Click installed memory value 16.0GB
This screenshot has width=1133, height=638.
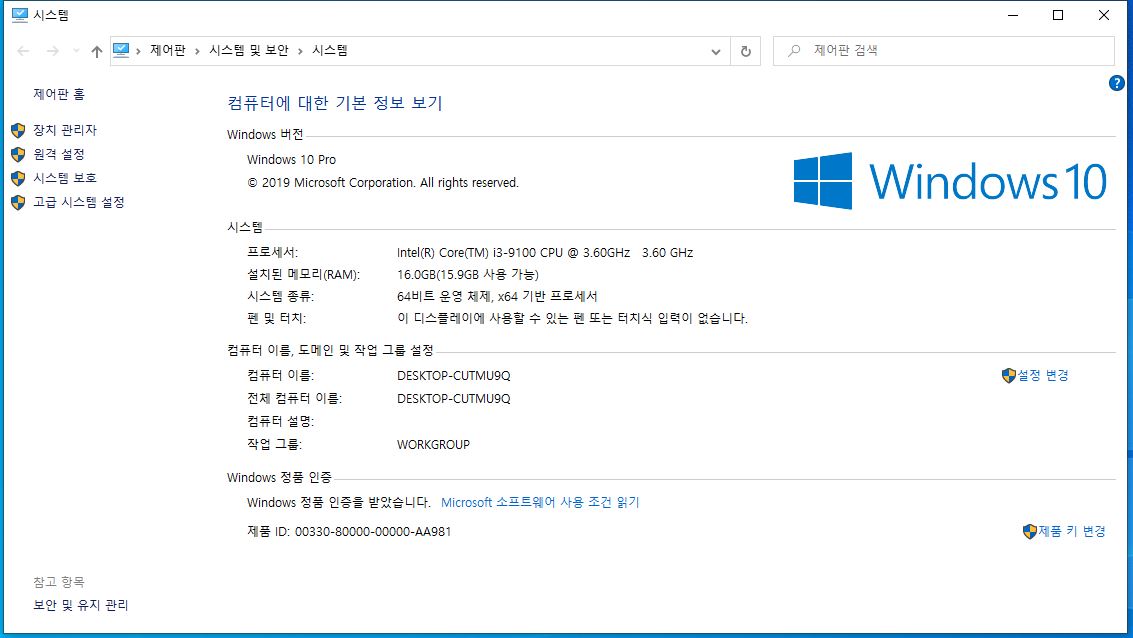[x=468, y=275]
